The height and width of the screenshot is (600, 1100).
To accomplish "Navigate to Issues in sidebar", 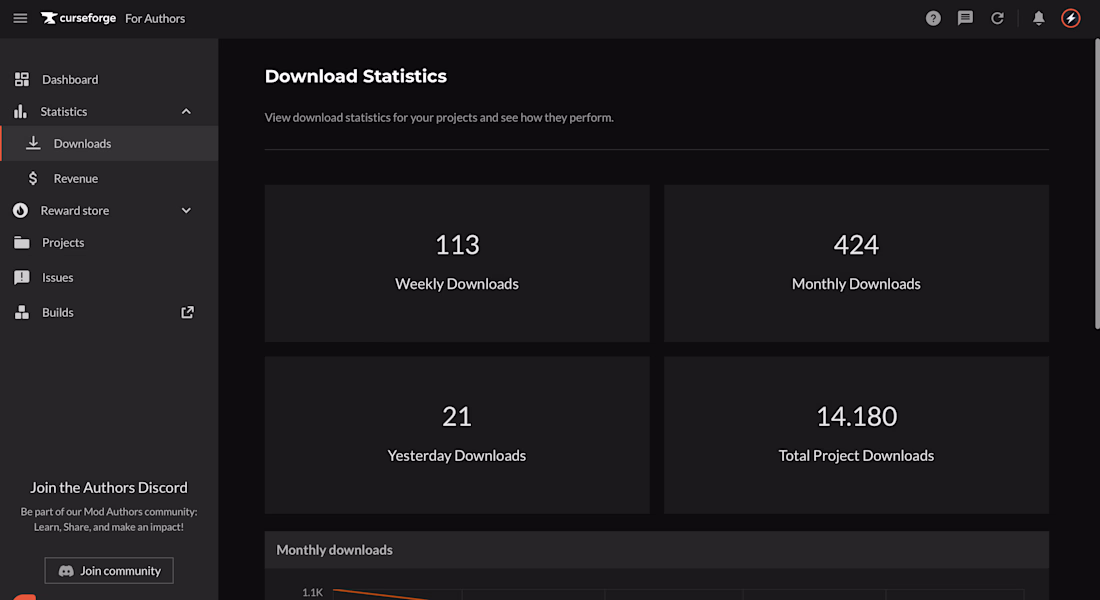I will tap(58, 277).
